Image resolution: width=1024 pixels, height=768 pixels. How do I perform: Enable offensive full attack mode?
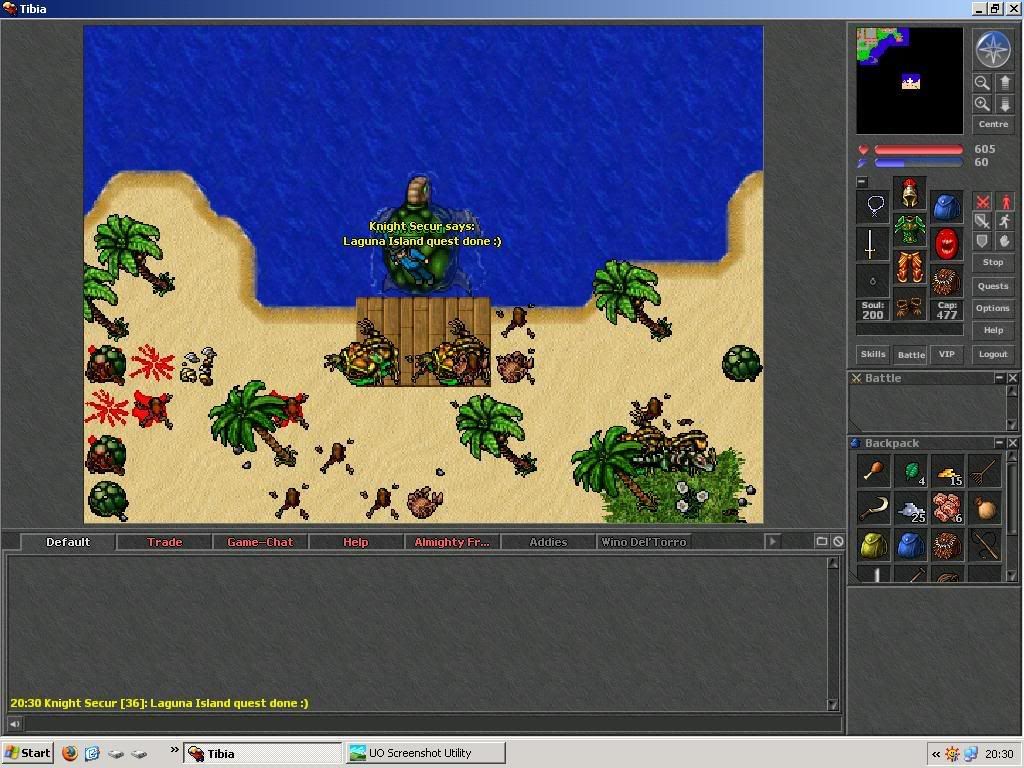pyautogui.click(x=982, y=202)
